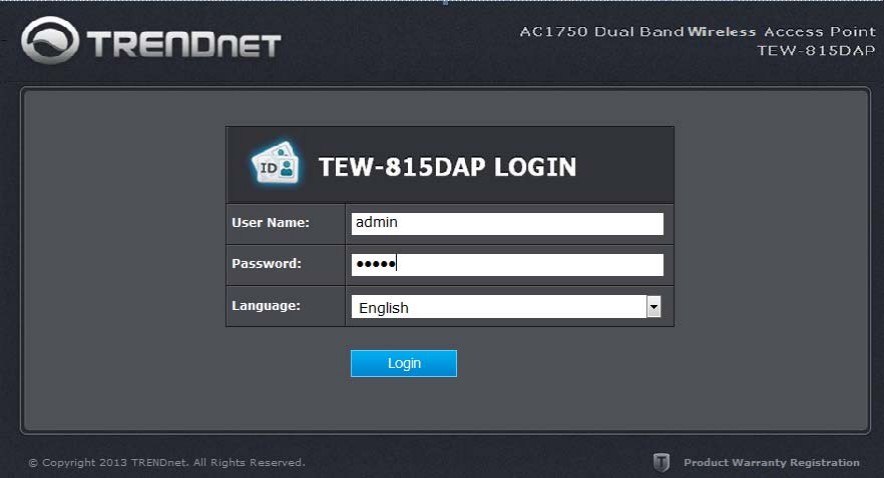
Task: Focus the Password input field
Action: coord(507,265)
